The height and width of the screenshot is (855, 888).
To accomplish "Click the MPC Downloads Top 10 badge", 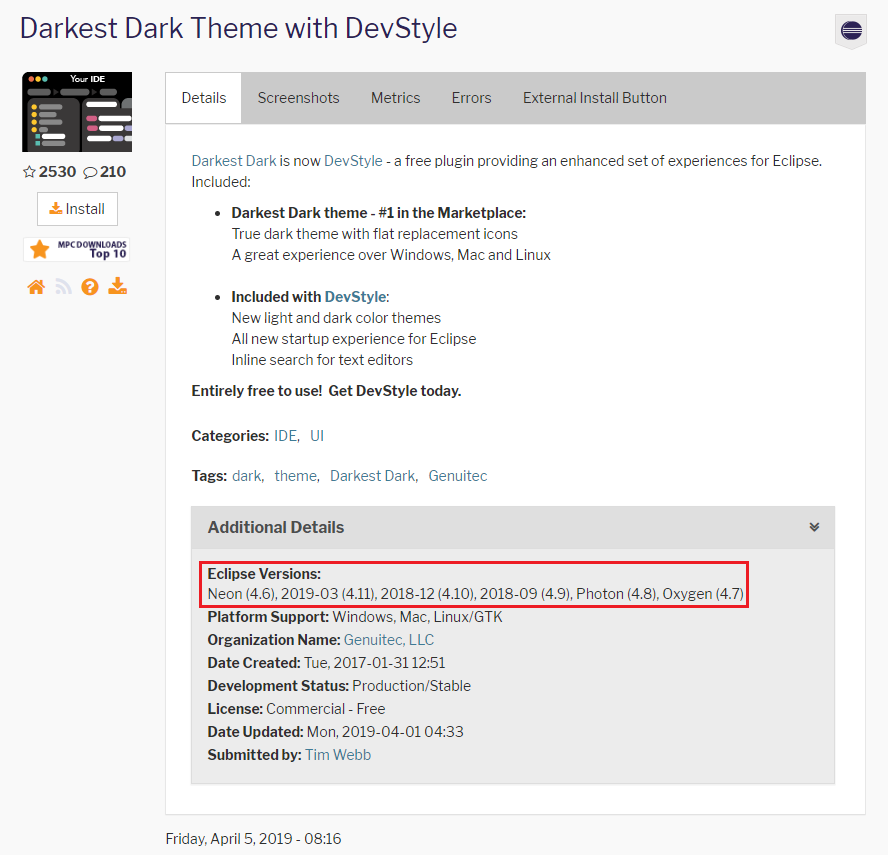I will coord(76,249).
